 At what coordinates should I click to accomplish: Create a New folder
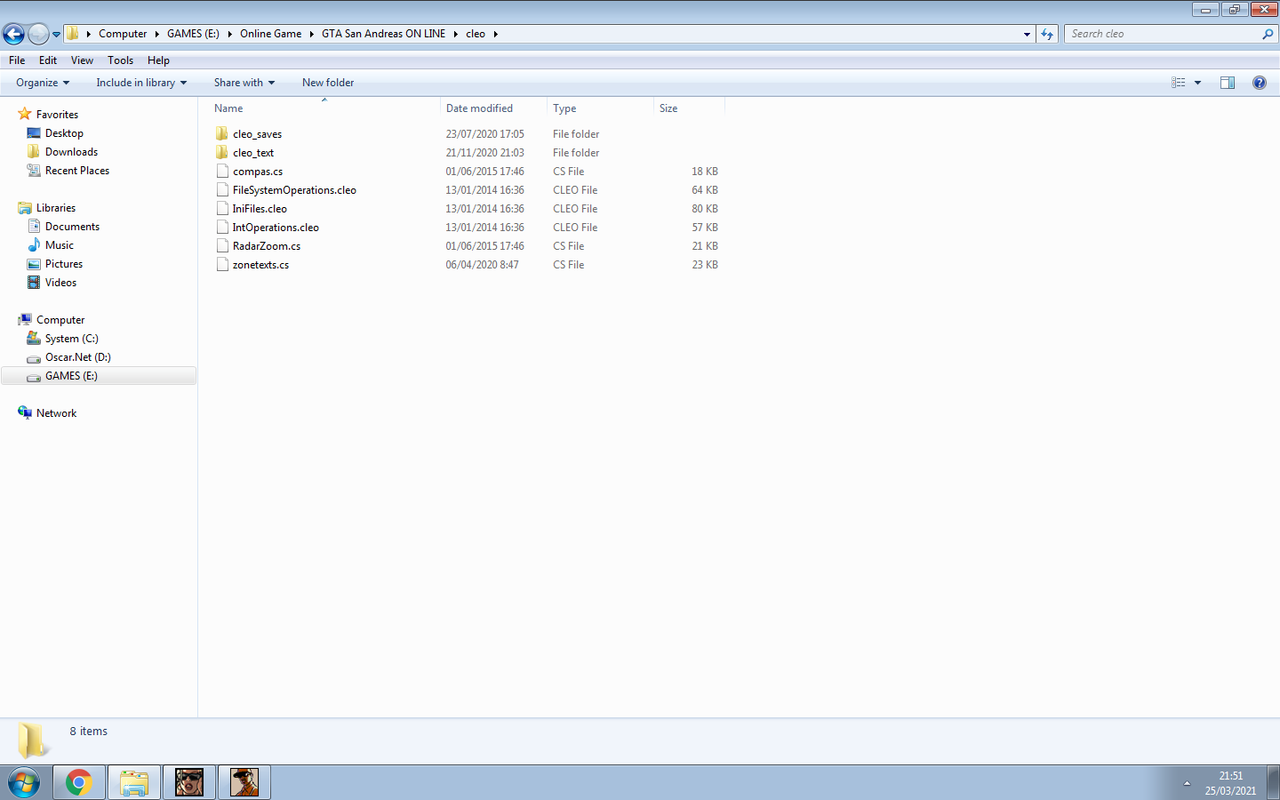(x=328, y=83)
